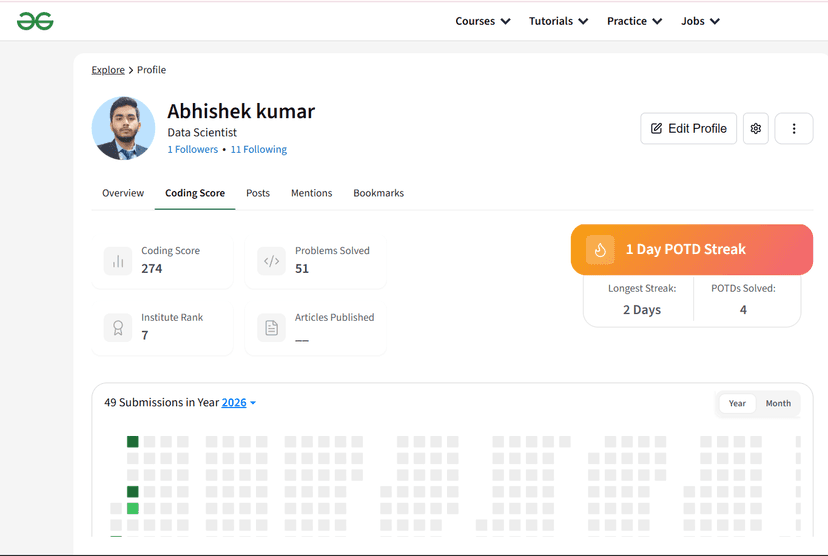Expand the Practice dropdown menu
Image resolution: width=828 pixels, height=556 pixels.
634,21
